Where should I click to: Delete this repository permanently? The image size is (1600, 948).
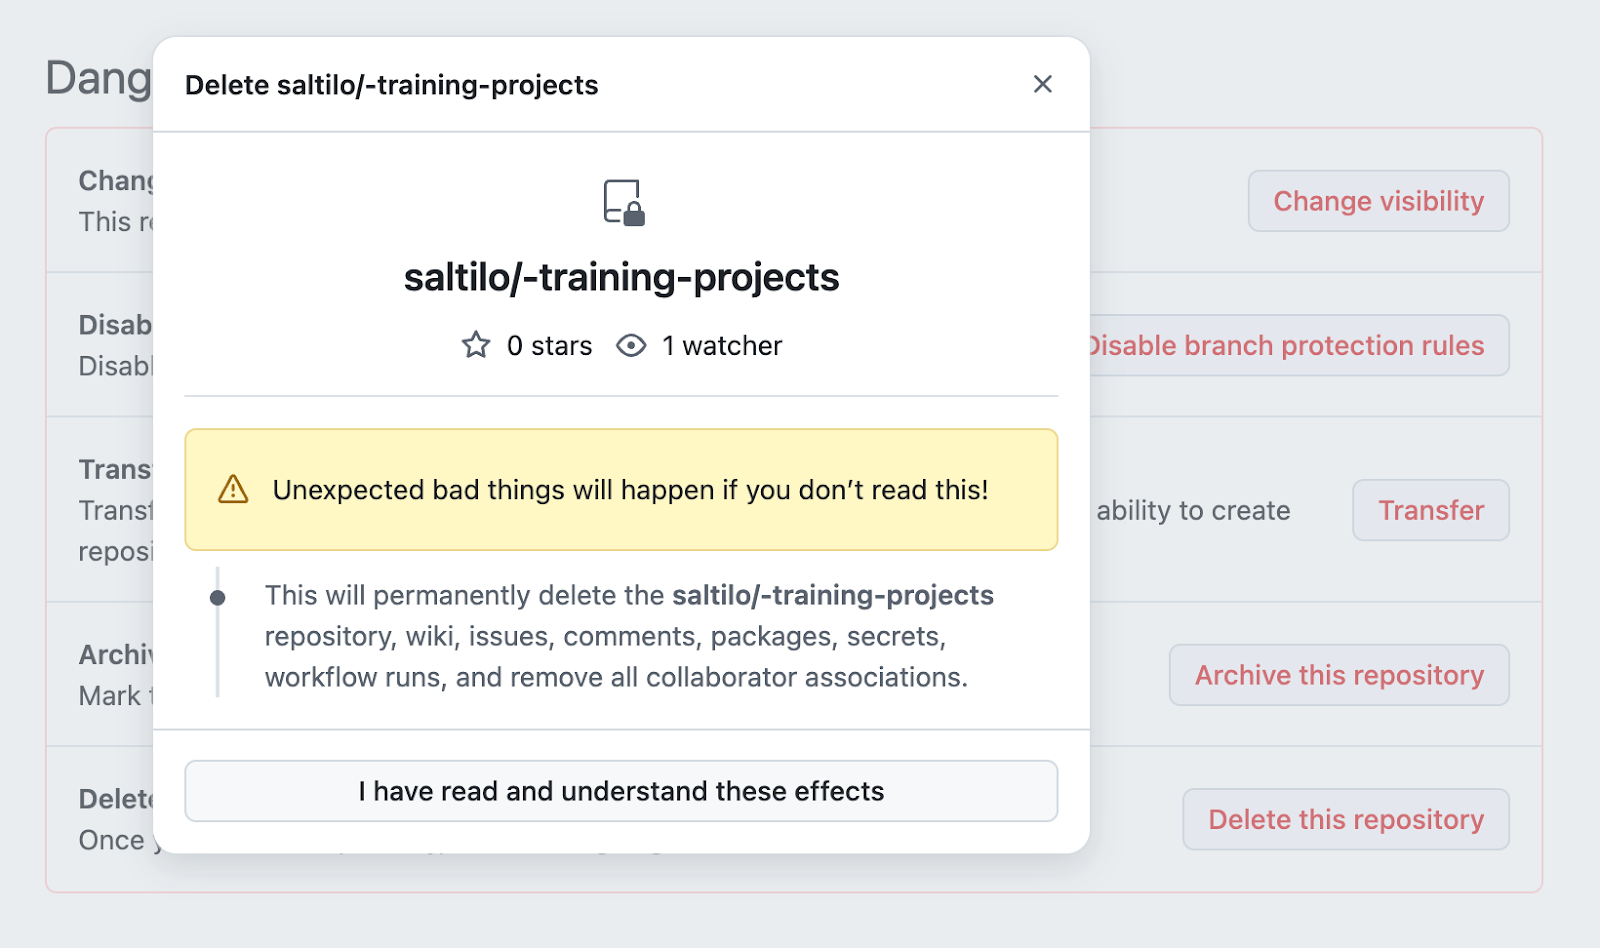coord(1345,819)
